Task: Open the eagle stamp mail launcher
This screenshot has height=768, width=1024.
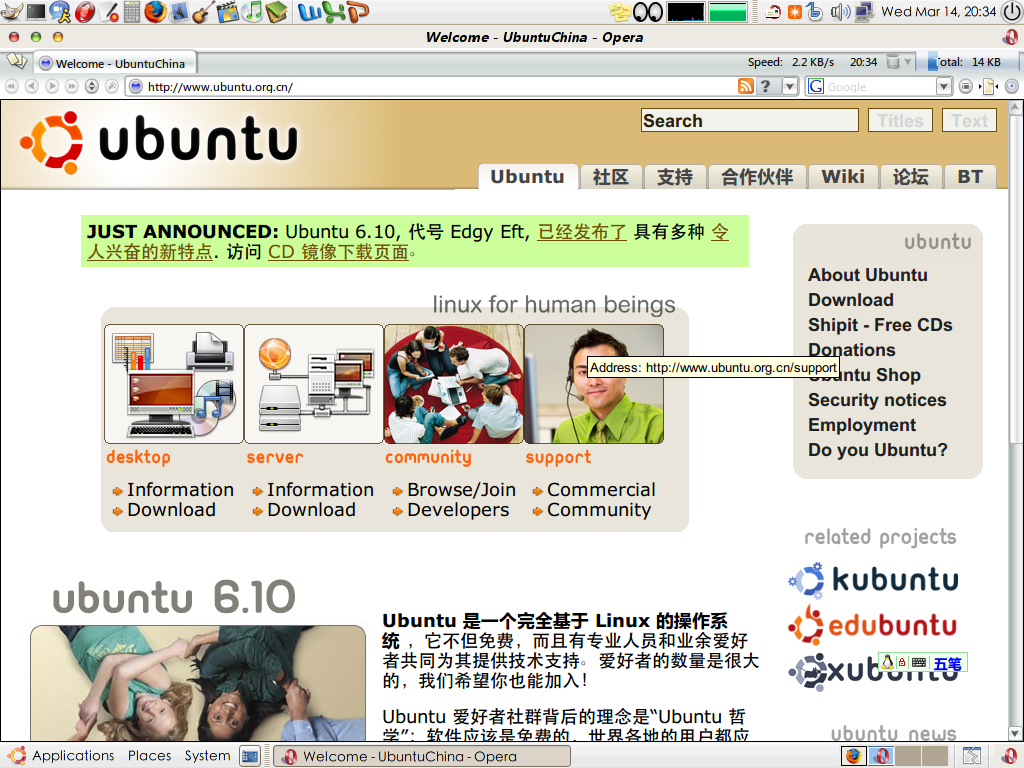Action: tap(179, 11)
